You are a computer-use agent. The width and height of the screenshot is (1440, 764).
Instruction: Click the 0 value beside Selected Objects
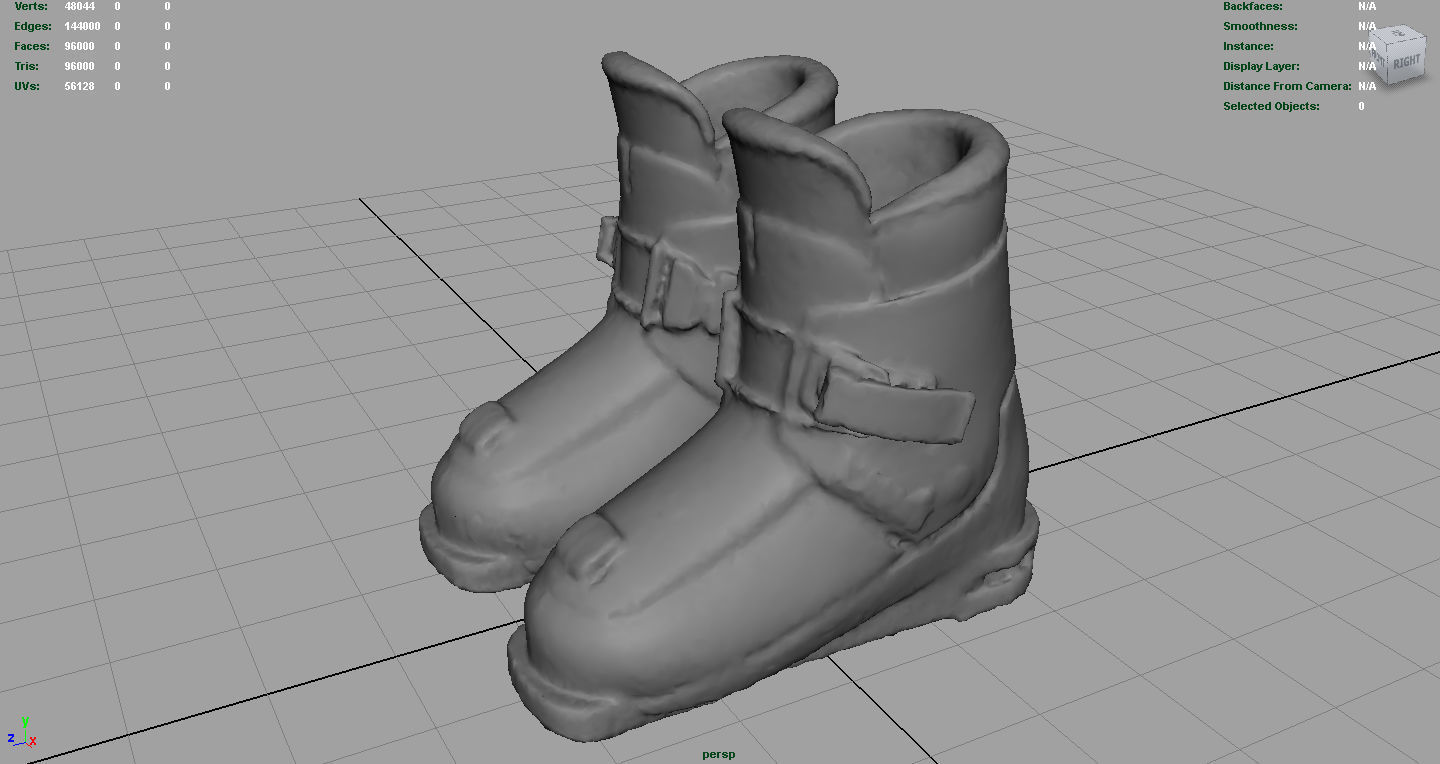pyautogui.click(x=1361, y=106)
